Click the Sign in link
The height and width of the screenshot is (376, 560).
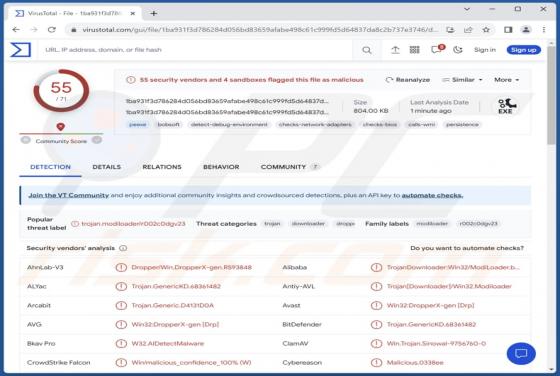[485, 50]
